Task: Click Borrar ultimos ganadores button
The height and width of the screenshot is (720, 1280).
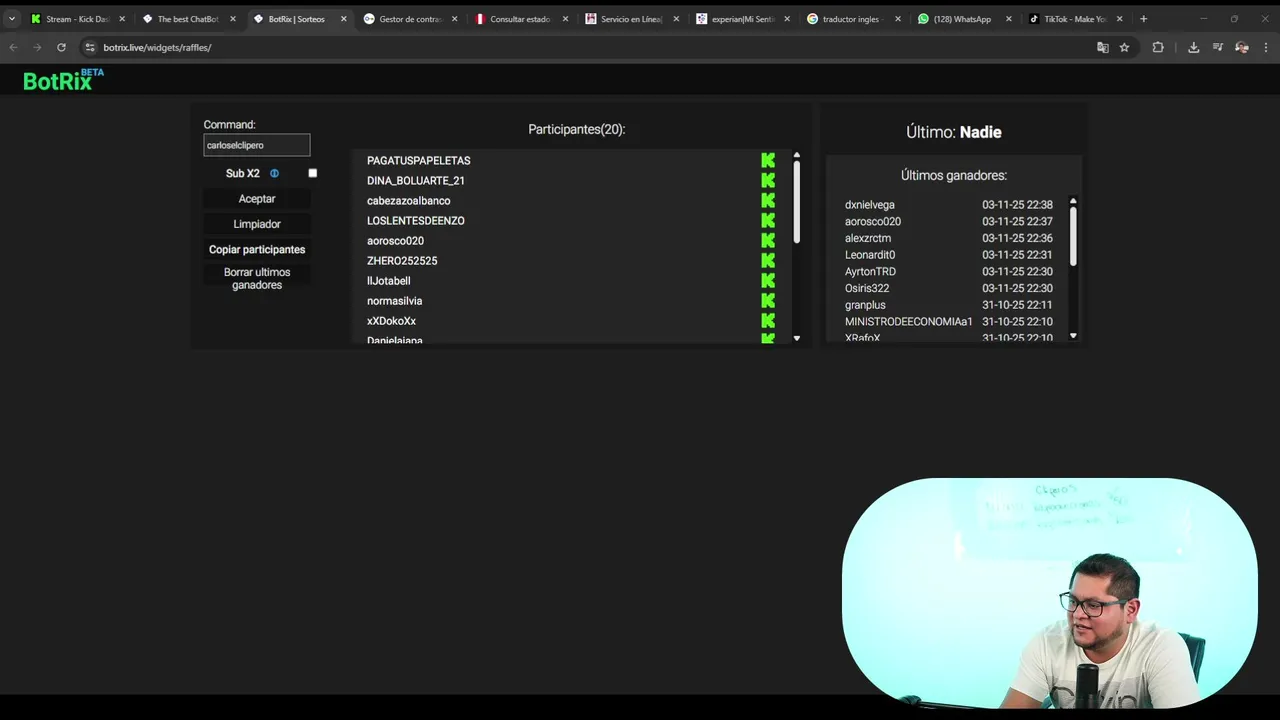Action: [x=257, y=278]
